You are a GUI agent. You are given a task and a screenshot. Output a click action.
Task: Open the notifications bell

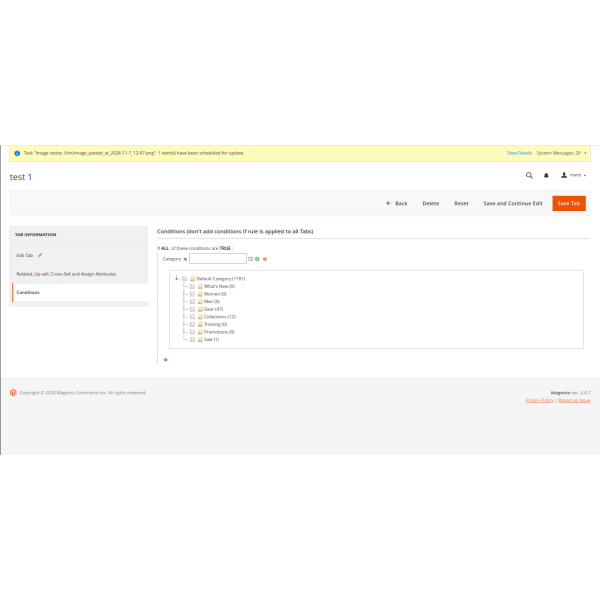click(546, 175)
